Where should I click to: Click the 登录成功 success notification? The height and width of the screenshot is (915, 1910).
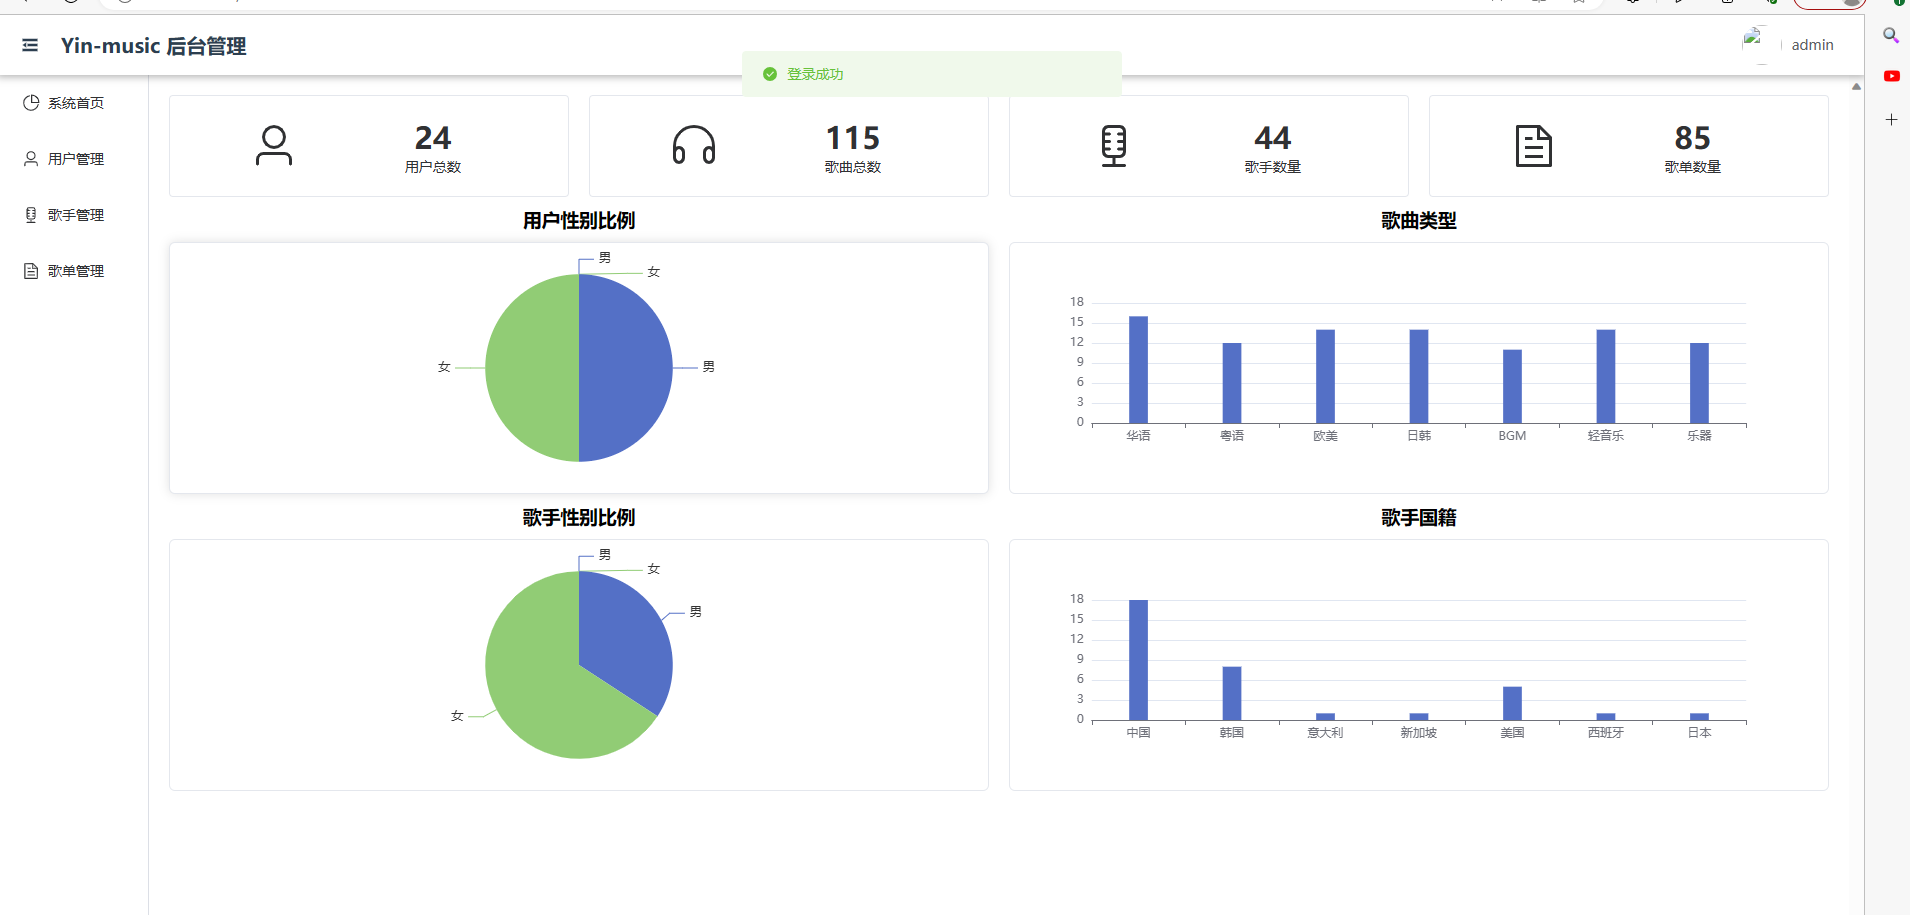tap(932, 74)
